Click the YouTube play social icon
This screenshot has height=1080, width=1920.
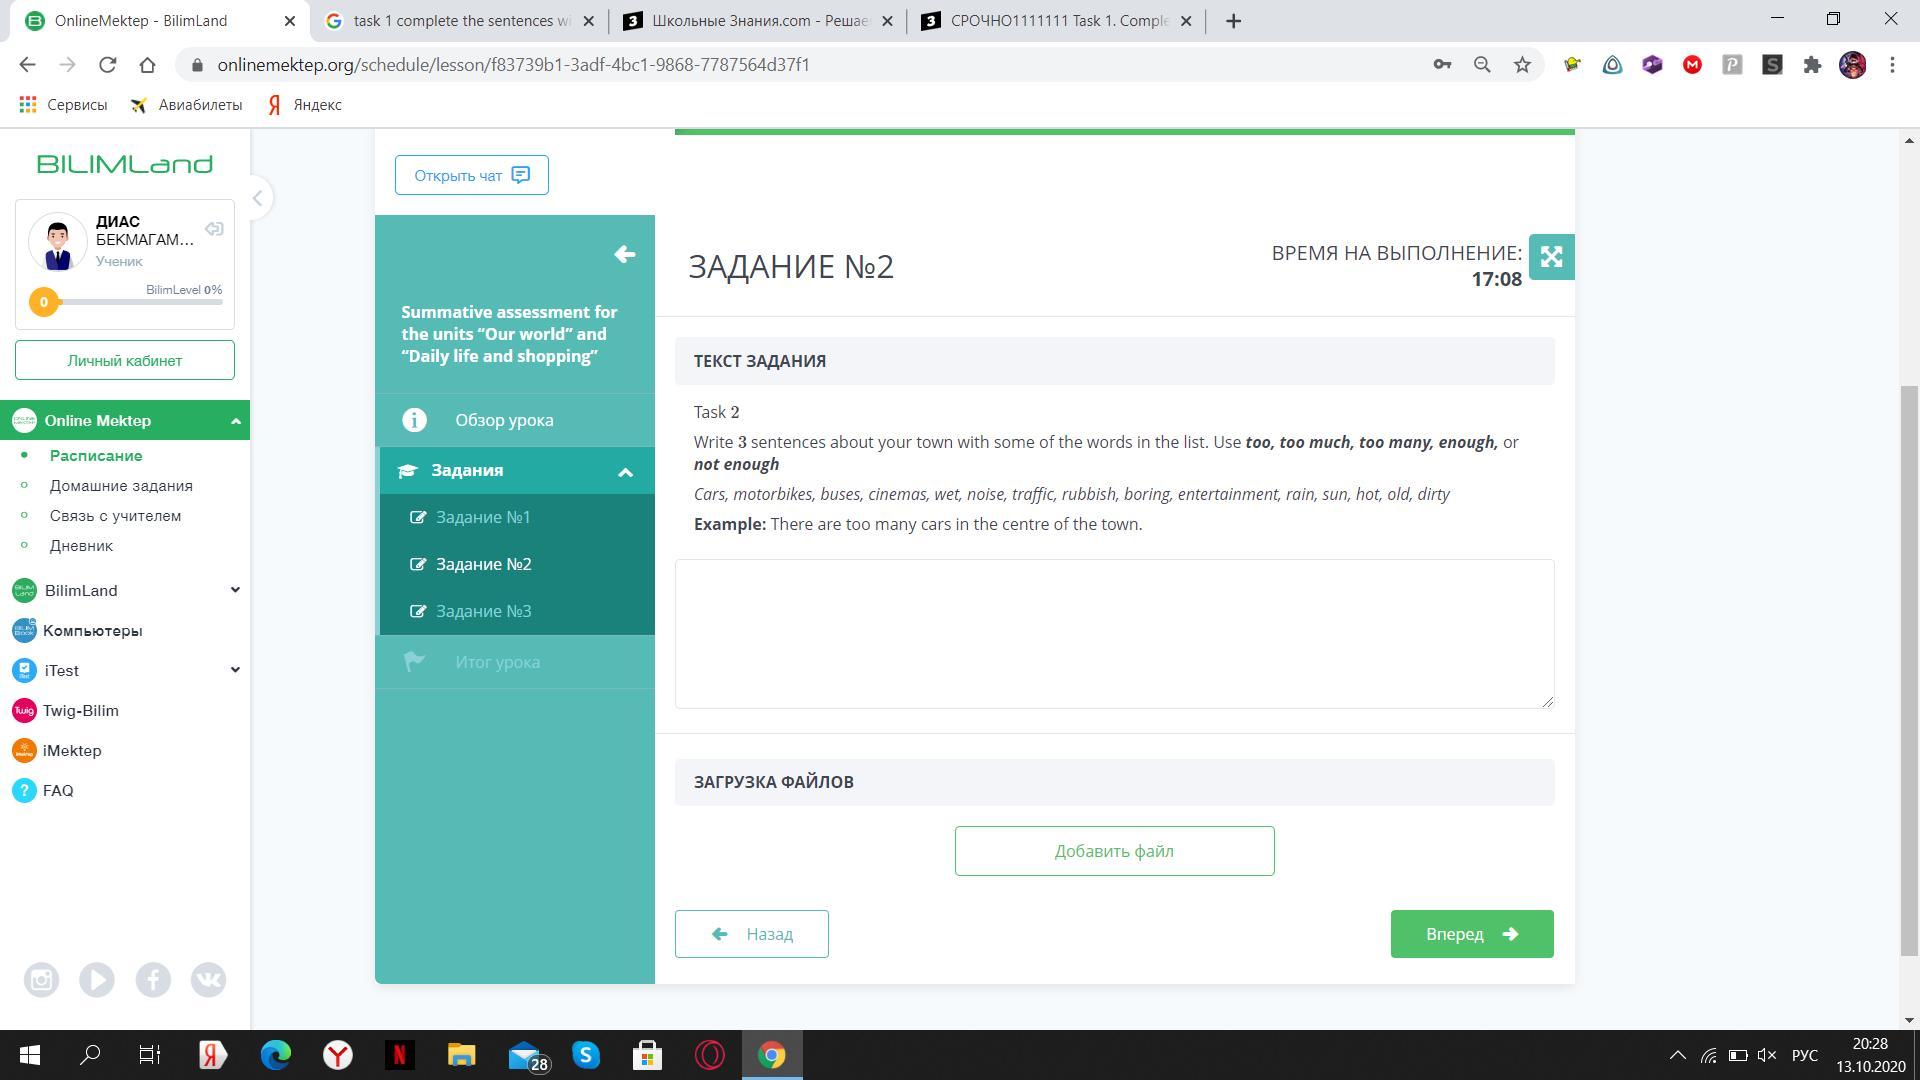tap(97, 980)
